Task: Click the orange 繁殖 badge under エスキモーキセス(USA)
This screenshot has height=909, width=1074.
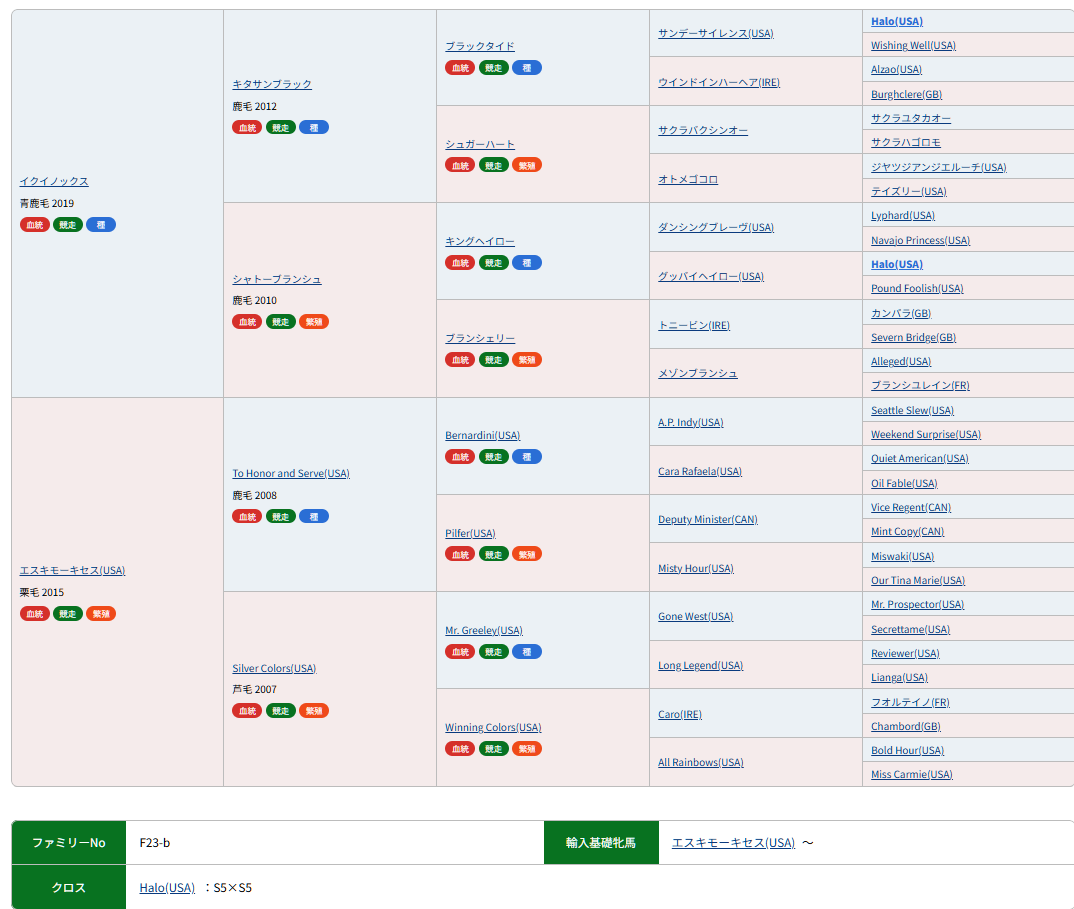Action: coord(101,614)
